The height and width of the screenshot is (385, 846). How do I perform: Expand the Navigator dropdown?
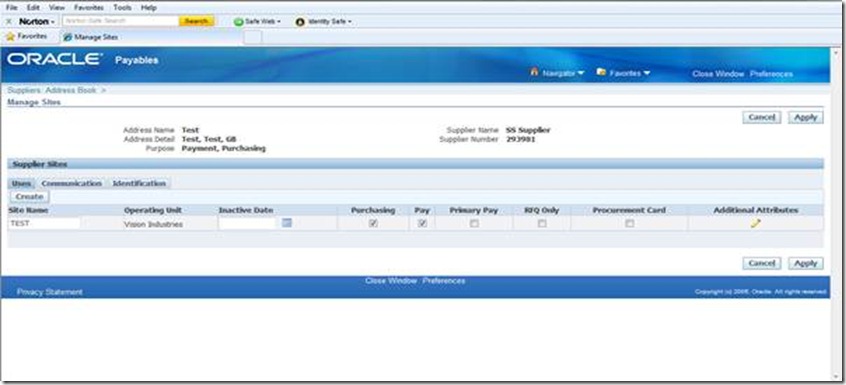point(581,73)
